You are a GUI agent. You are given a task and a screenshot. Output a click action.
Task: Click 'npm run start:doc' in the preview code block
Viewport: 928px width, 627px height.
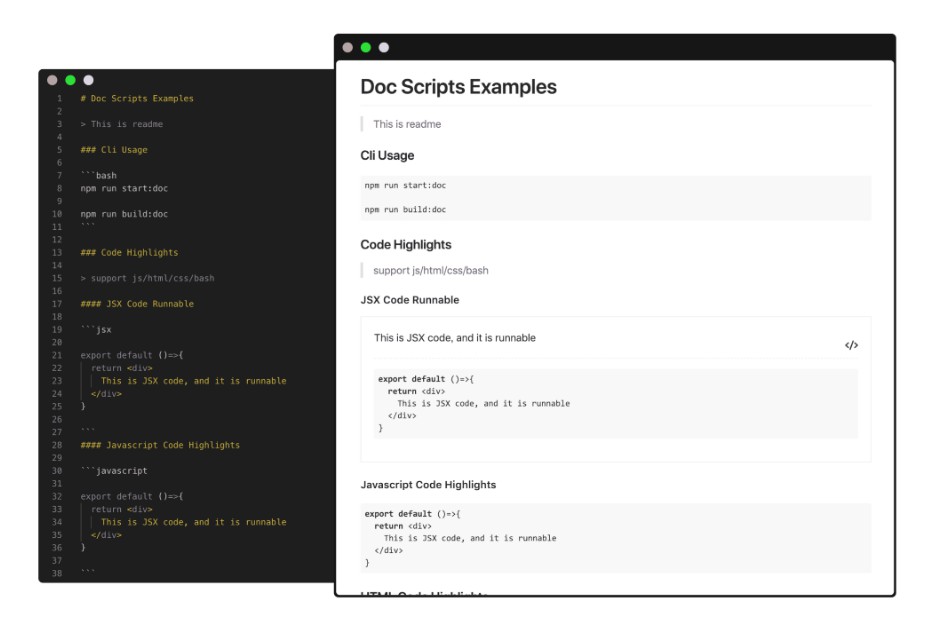coord(405,185)
